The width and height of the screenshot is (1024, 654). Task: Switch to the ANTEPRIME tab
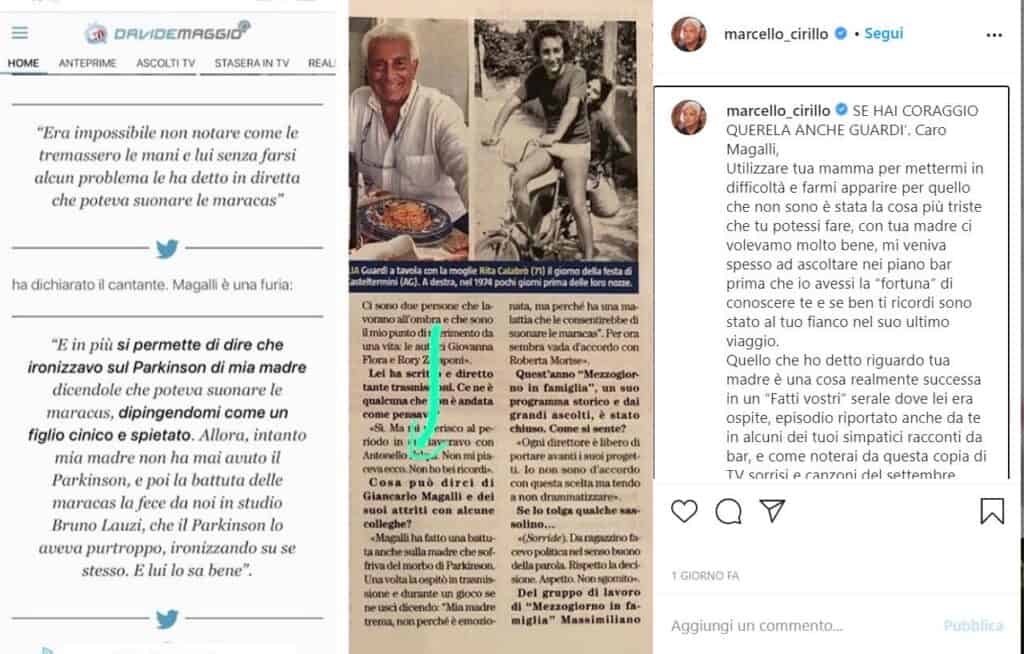[88, 63]
